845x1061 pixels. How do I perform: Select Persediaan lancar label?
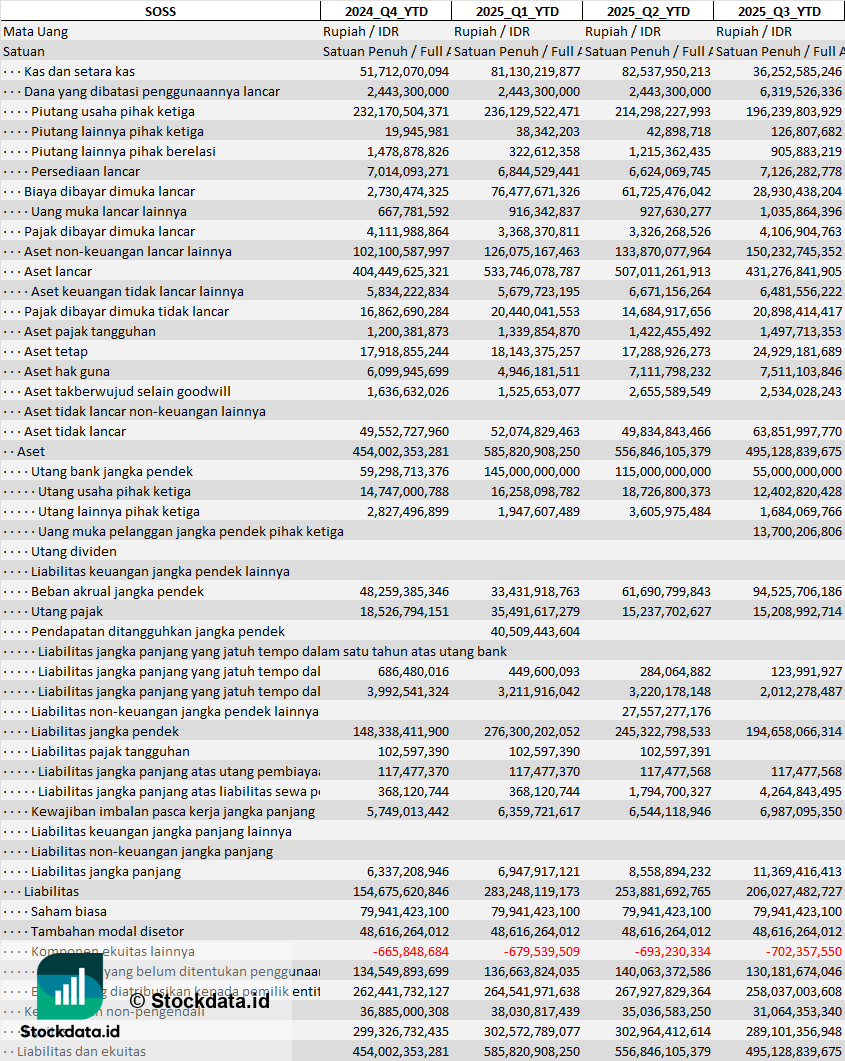(x=85, y=172)
